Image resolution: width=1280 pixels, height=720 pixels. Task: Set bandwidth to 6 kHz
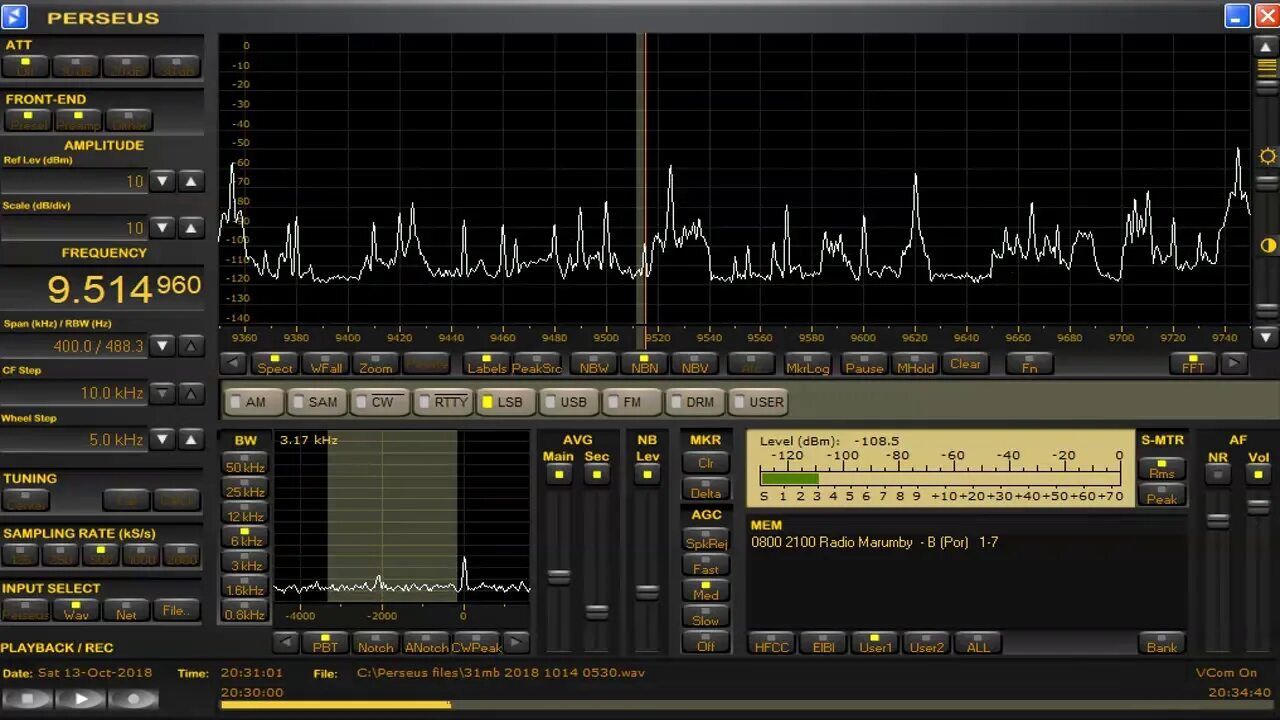point(245,538)
